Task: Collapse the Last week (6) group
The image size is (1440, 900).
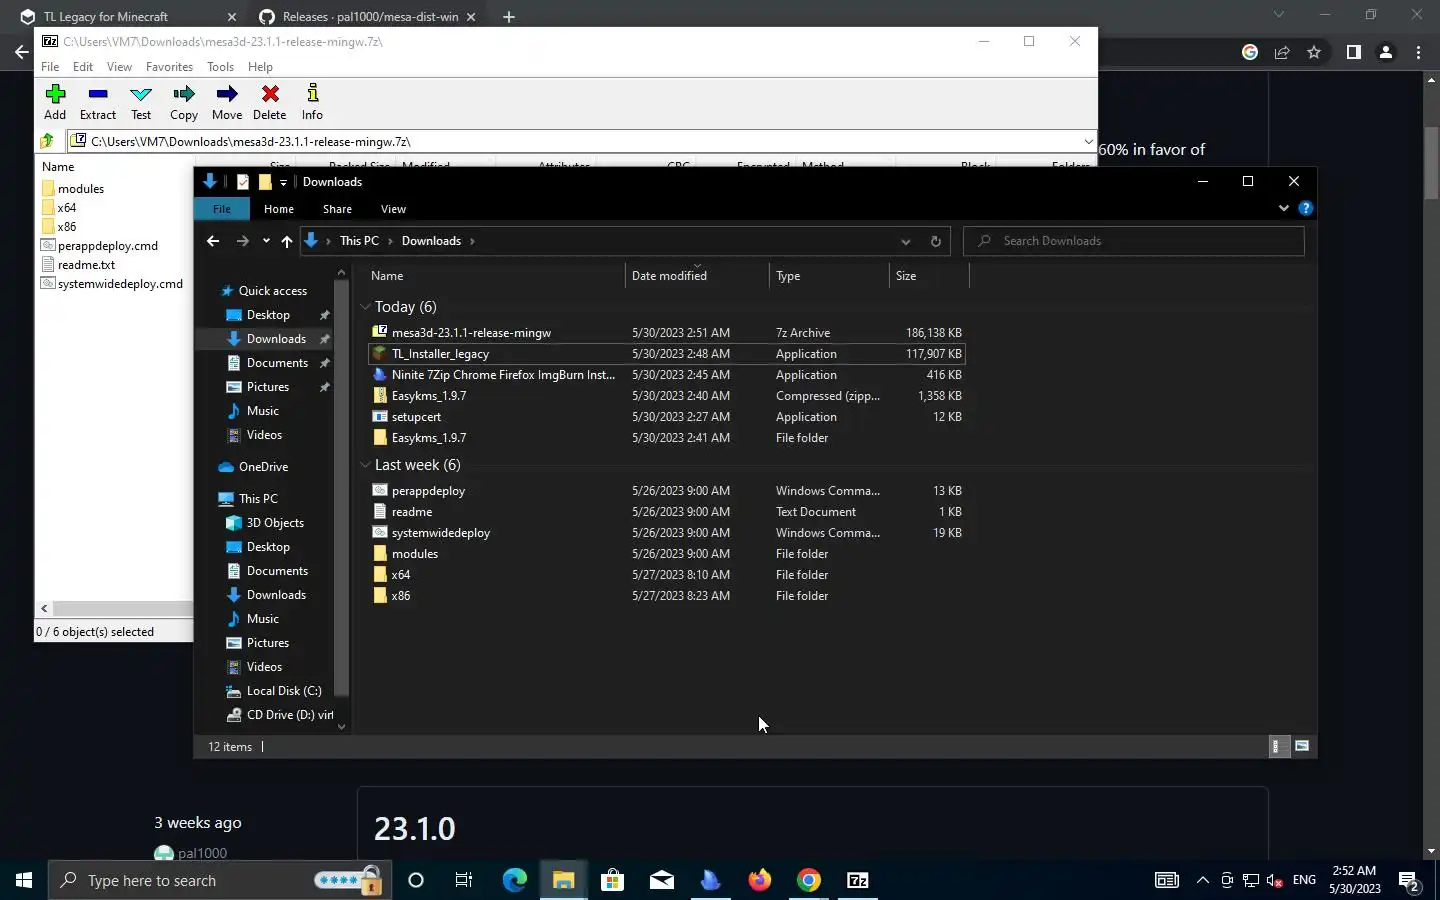Action: pos(365,465)
